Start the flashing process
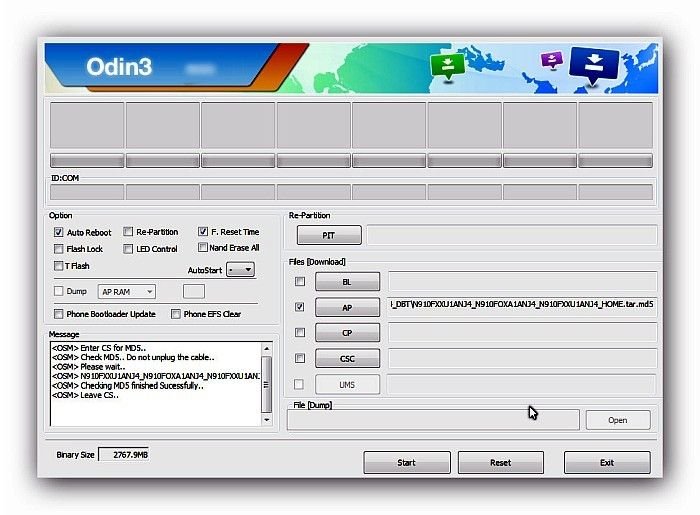 pyautogui.click(x=407, y=463)
